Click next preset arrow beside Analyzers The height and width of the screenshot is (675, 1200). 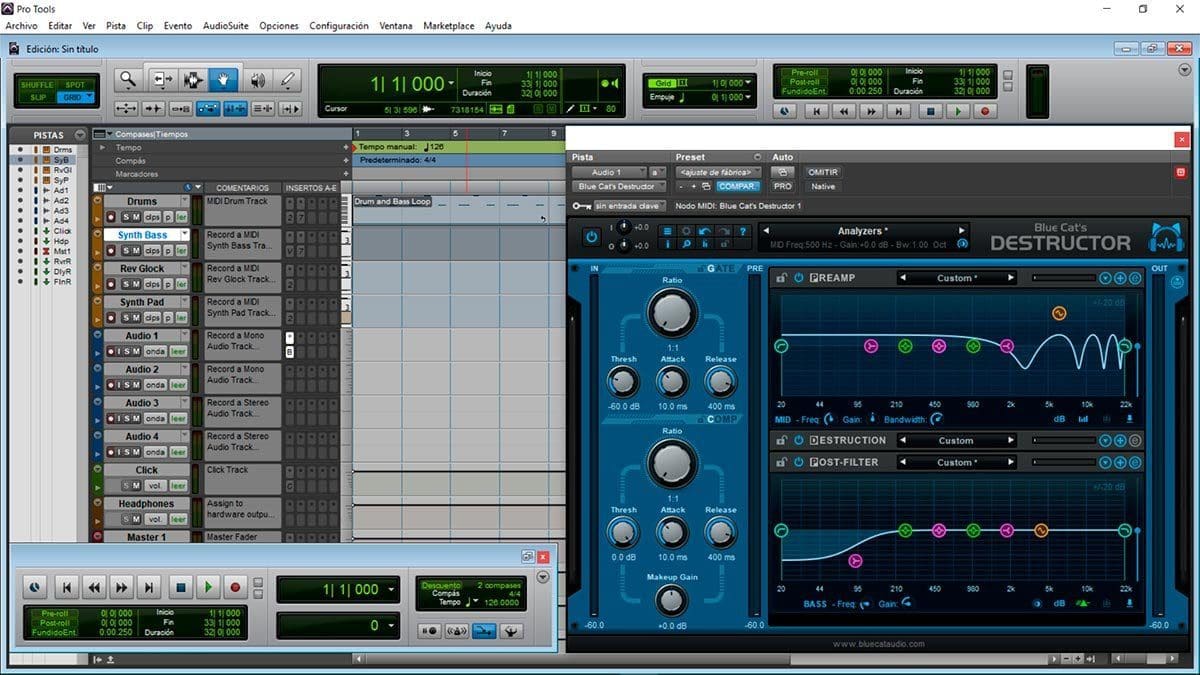962,231
